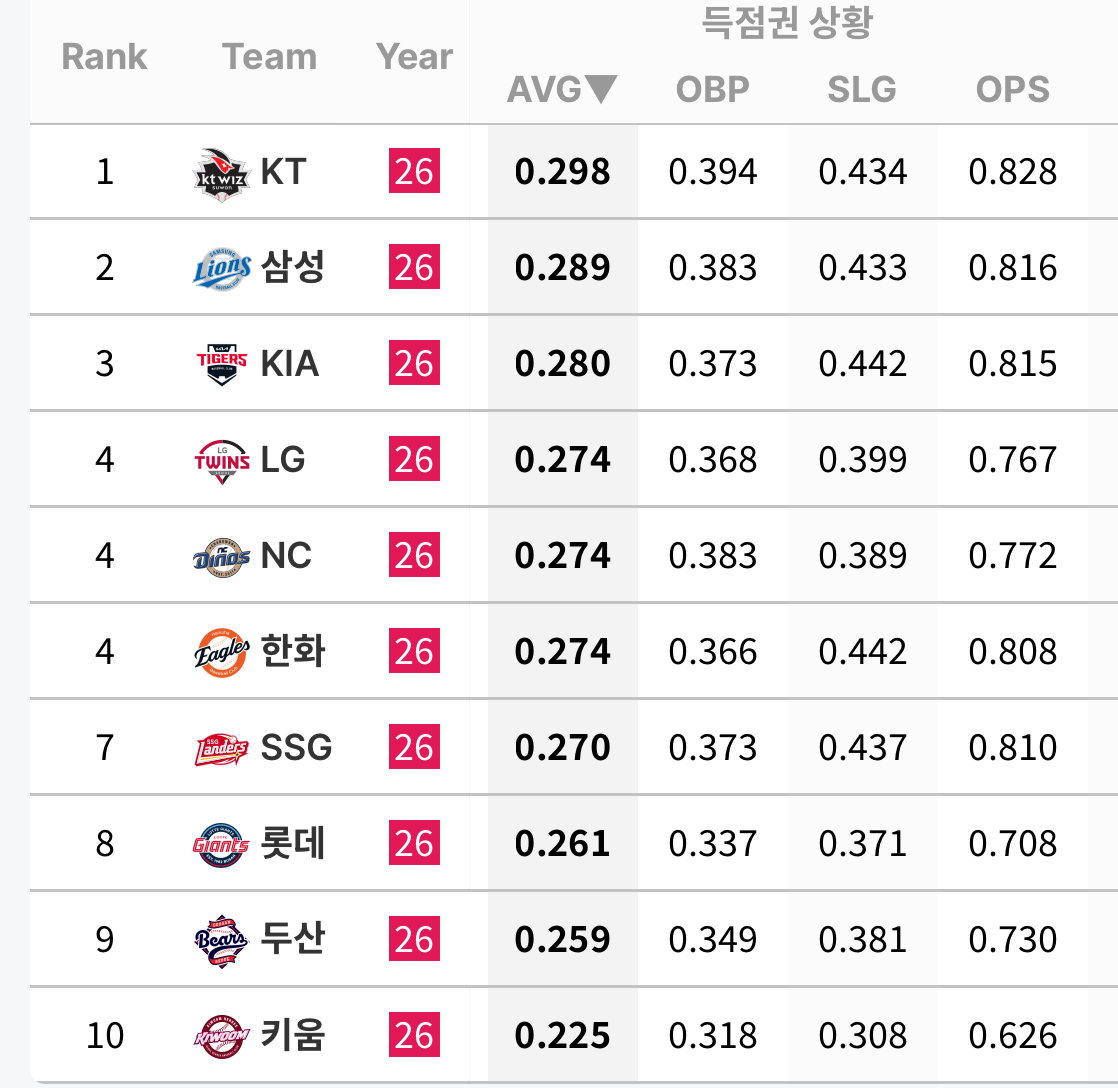Click the KIA Tigers team logo
Image resolution: width=1118 pixels, height=1088 pixels.
(222, 364)
